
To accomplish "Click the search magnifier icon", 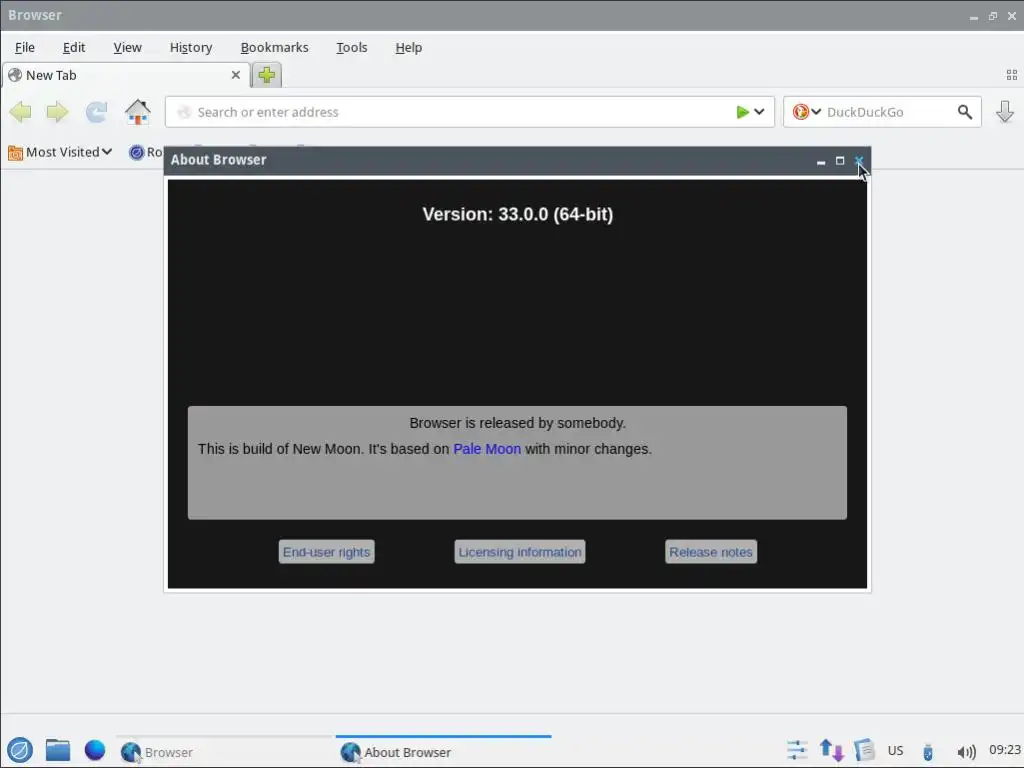I will 965,112.
